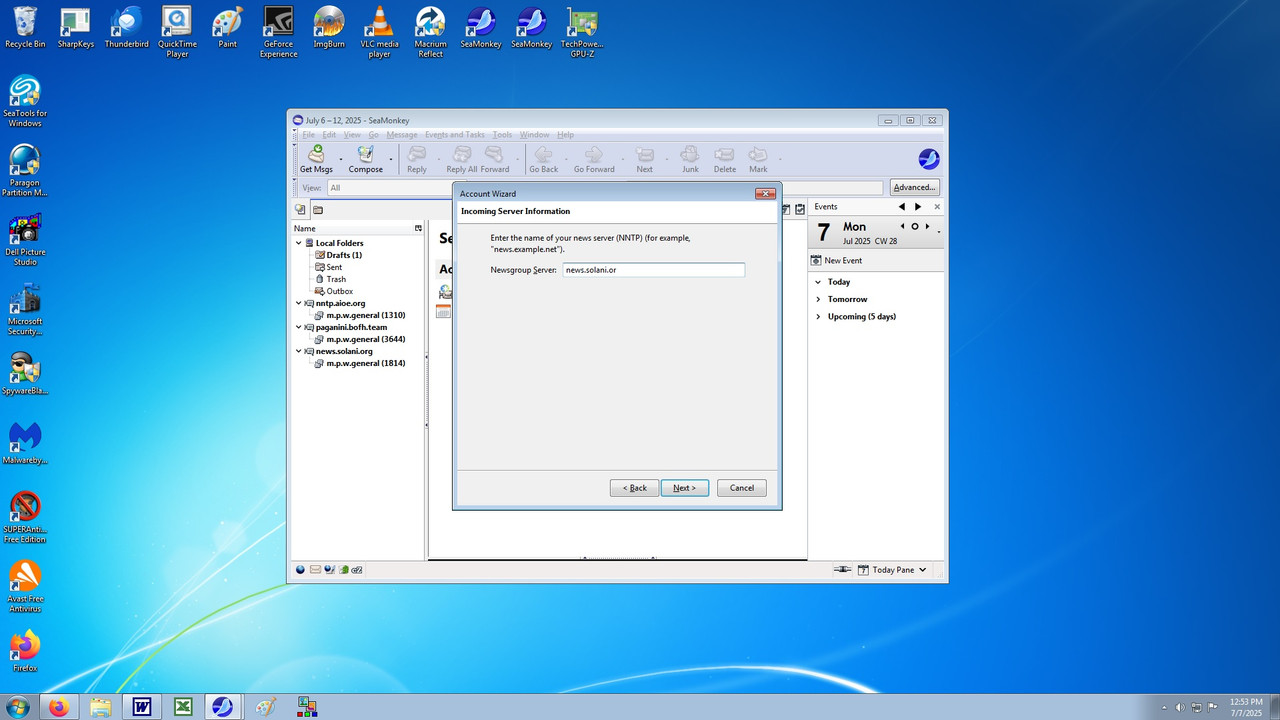Open the Message menu
This screenshot has width=1280, height=720.
pos(402,135)
